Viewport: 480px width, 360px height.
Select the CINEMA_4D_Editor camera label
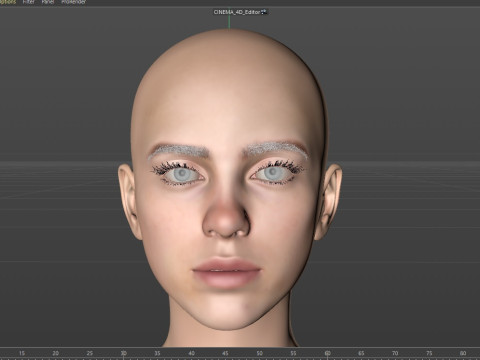pos(237,12)
